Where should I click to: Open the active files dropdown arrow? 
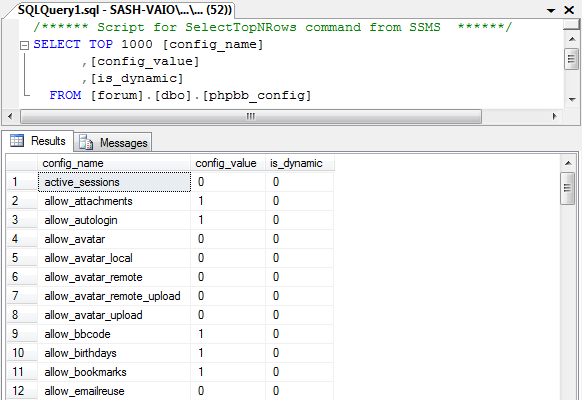[x=551, y=10]
